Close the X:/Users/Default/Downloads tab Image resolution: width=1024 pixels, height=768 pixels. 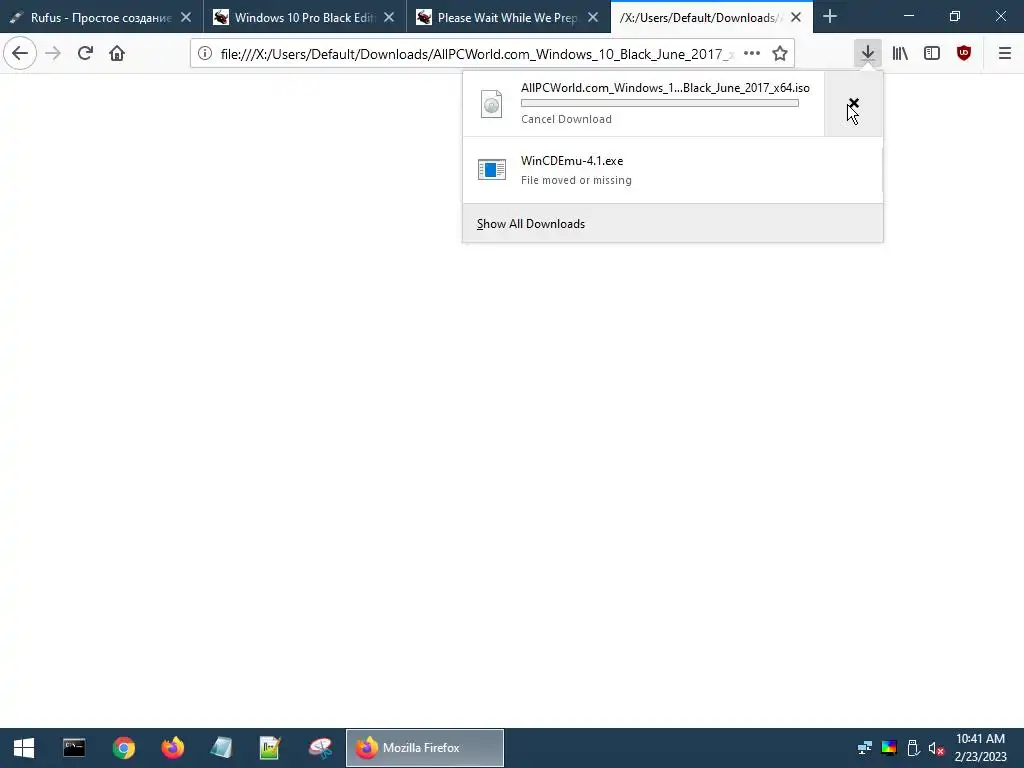click(x=796, y=17)
